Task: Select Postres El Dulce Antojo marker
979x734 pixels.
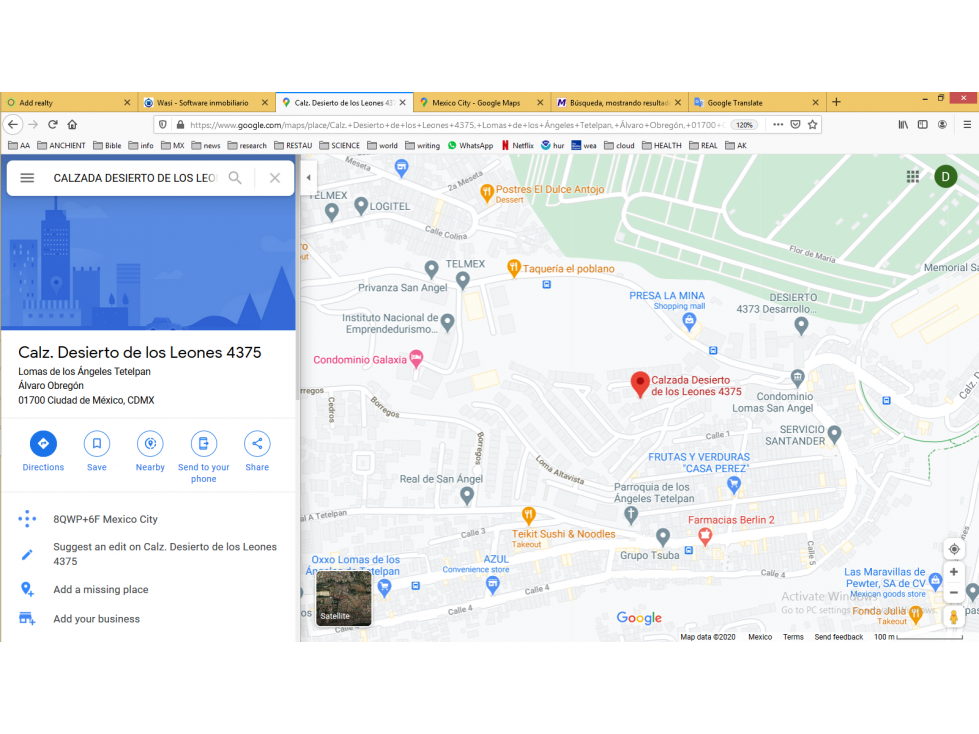Action: point(487,193)
